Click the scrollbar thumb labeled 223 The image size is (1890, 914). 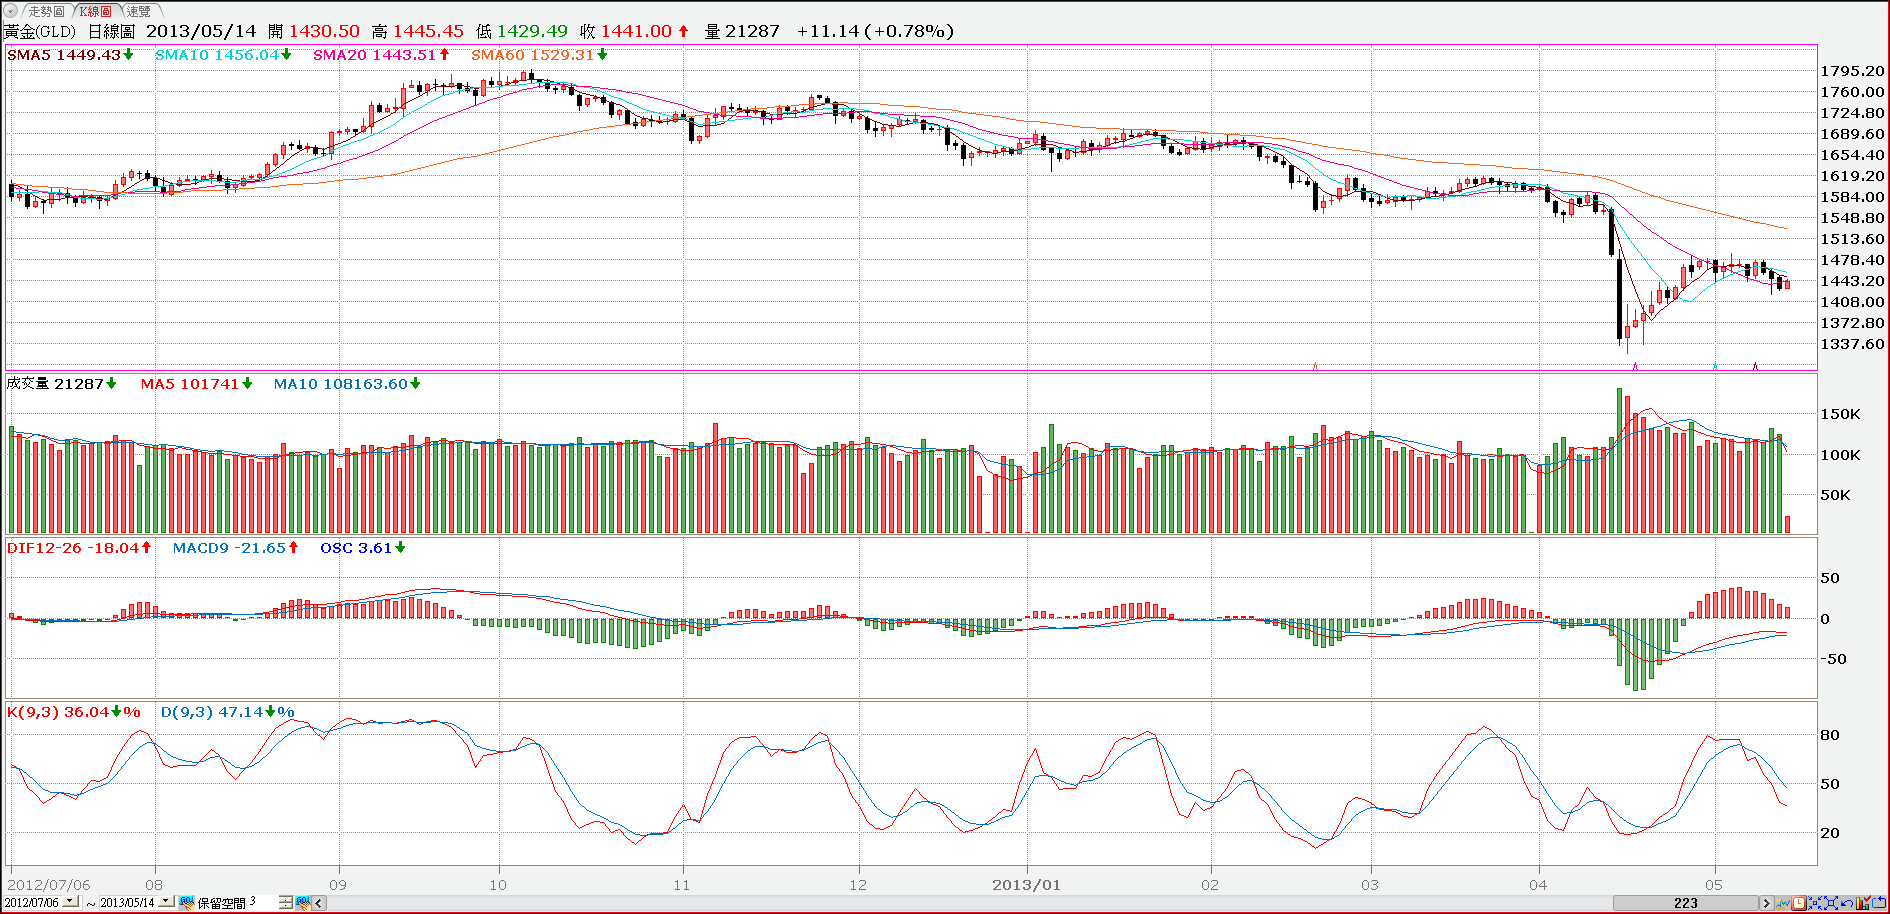(1686, 903)
